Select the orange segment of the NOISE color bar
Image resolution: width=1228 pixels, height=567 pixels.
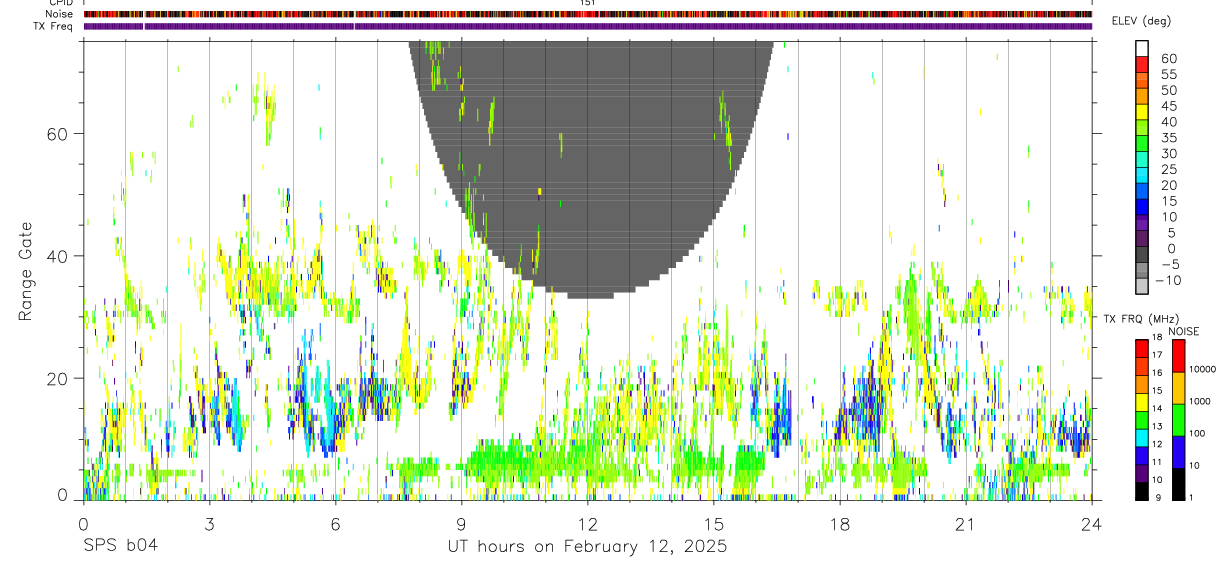click(1179, 388)
